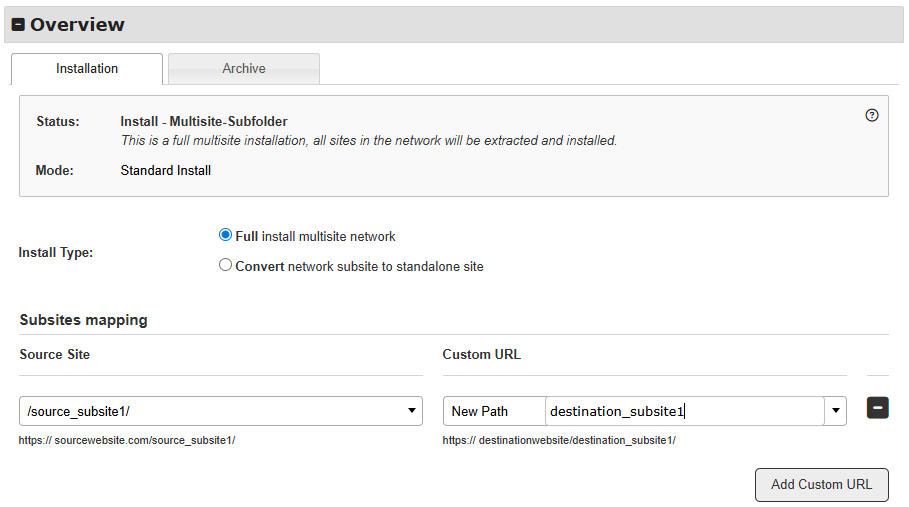Click the help question mark icon
The width and height of the screenshot is (909, 507).
[871, 115]
